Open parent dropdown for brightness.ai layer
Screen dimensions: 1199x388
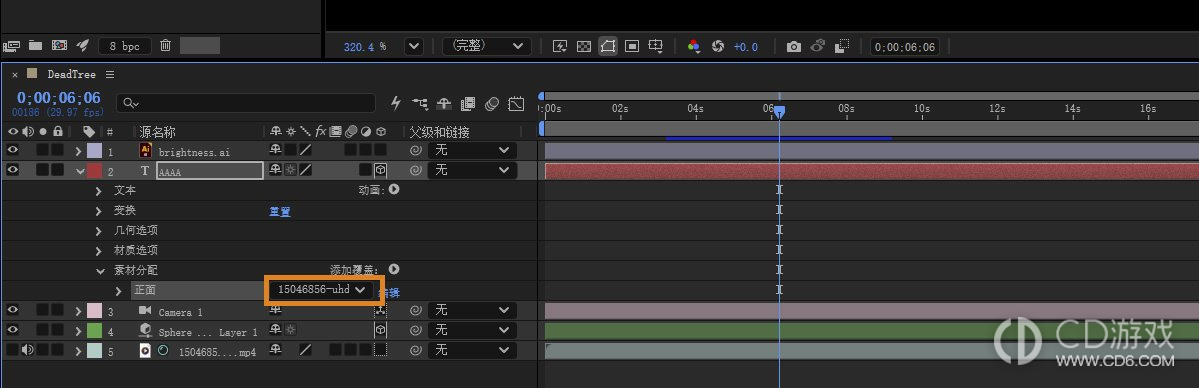(472, 151)
